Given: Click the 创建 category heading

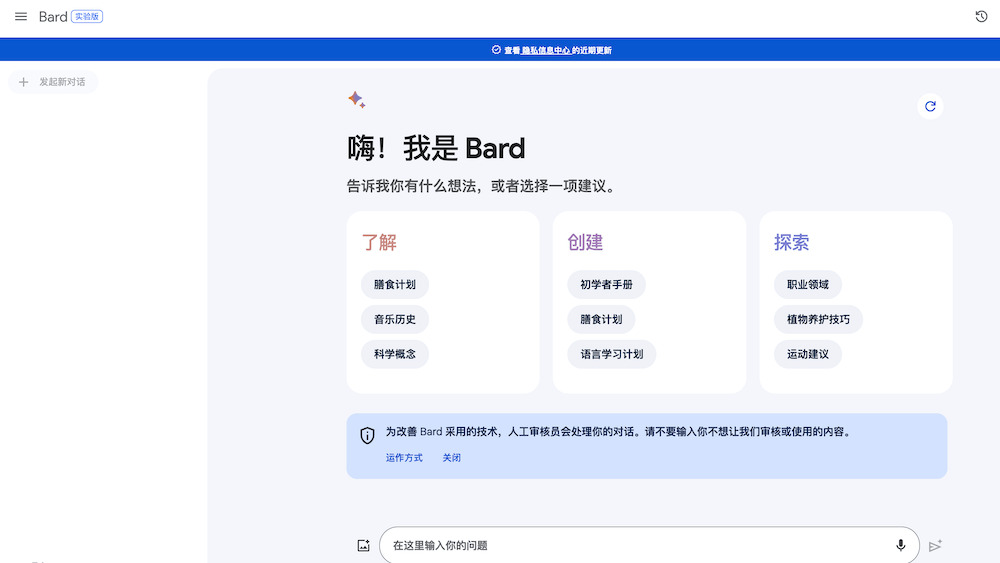Looking at the screenshot, I should click(x=585, y=242).
